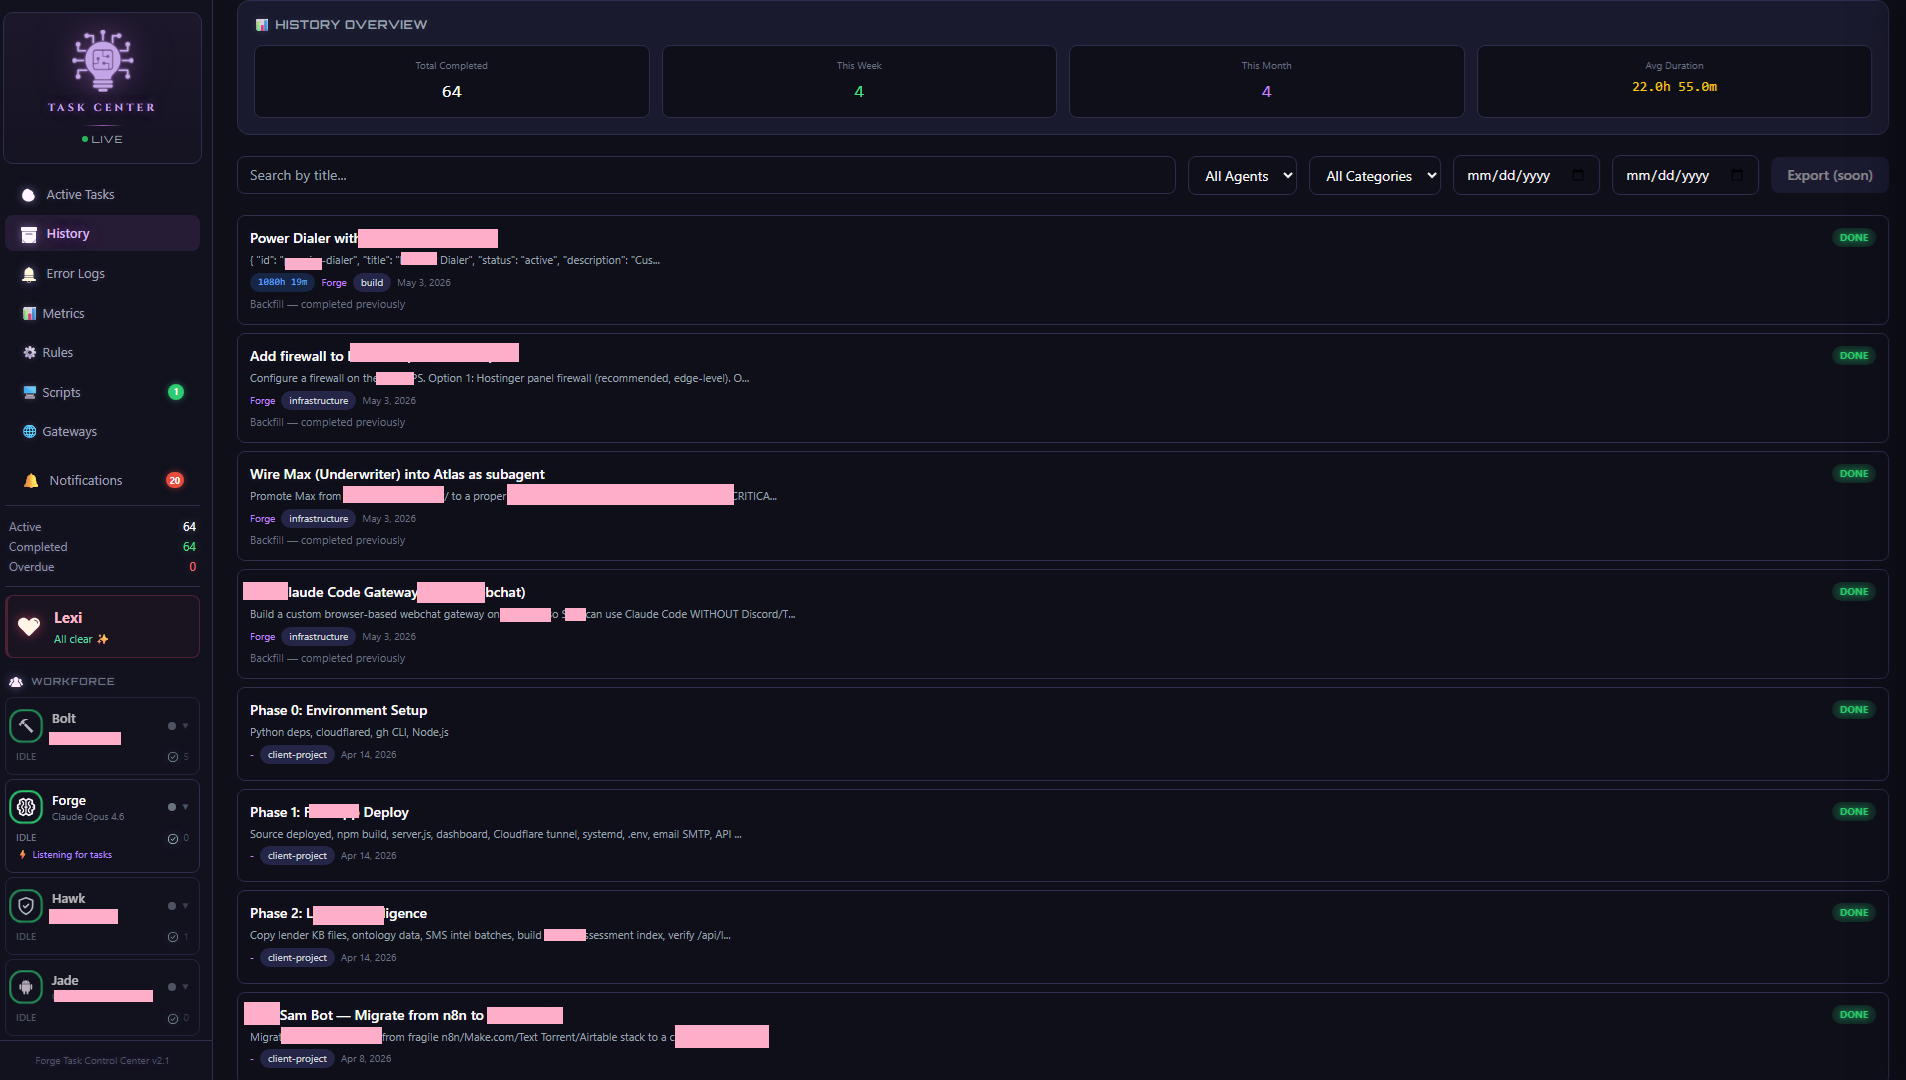Open the Add firewall task entry

[x=1062, y=388]
